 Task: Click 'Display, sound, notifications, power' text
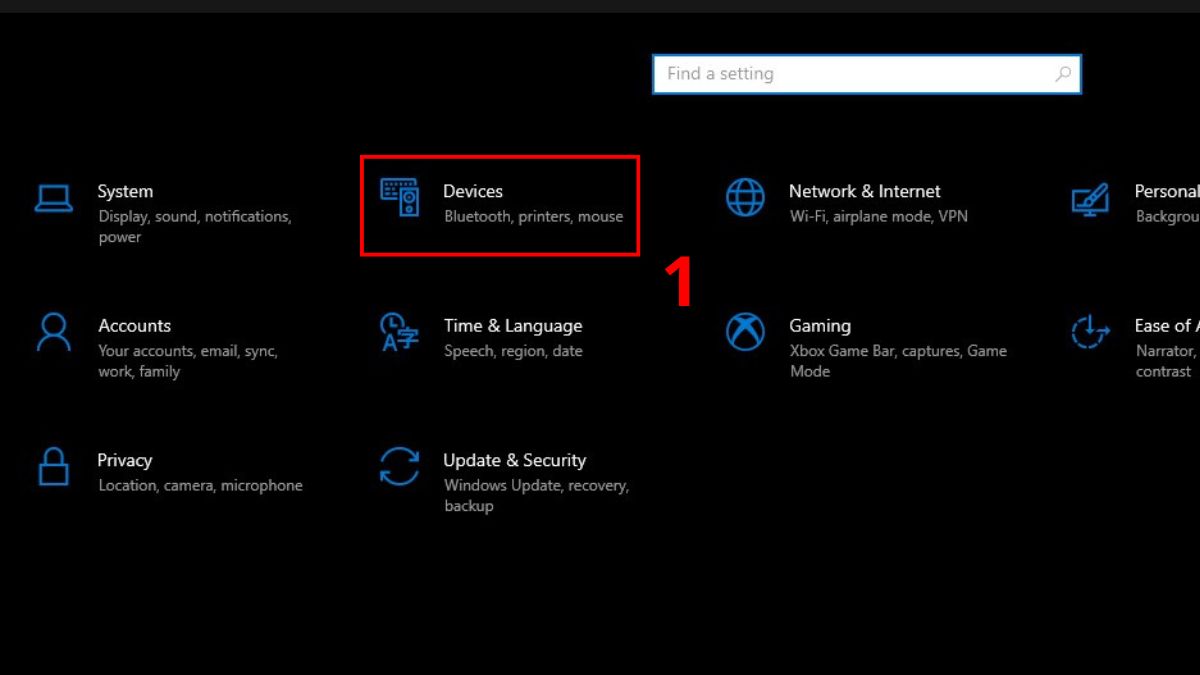pos(194,227)
